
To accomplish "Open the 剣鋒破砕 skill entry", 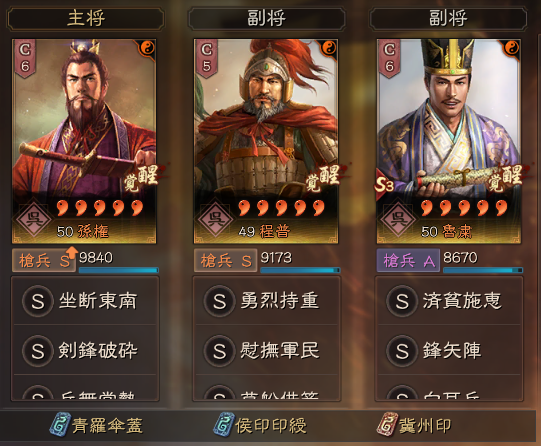I will [x=85, y=350].
